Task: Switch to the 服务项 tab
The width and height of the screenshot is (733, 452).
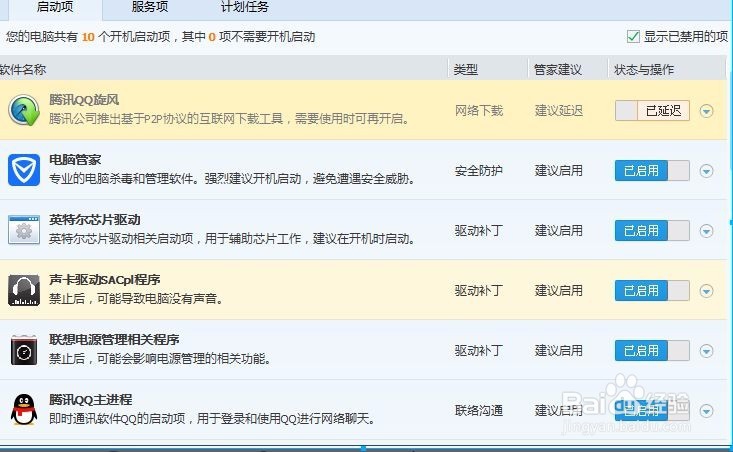Action: pyautogui.click(x=150, y=7)
